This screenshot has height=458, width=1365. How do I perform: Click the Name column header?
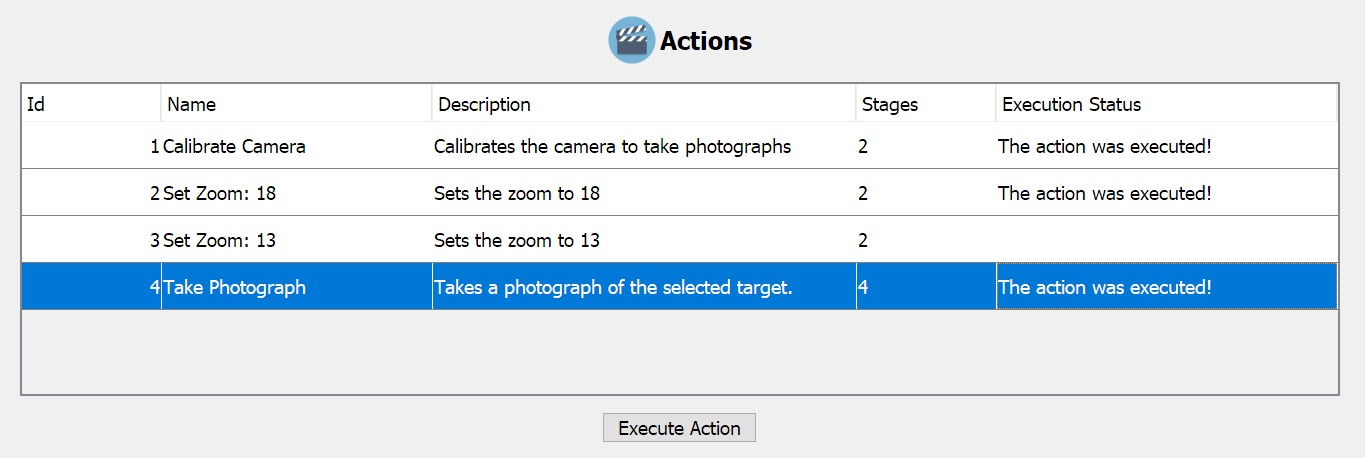tap(296, 104)
